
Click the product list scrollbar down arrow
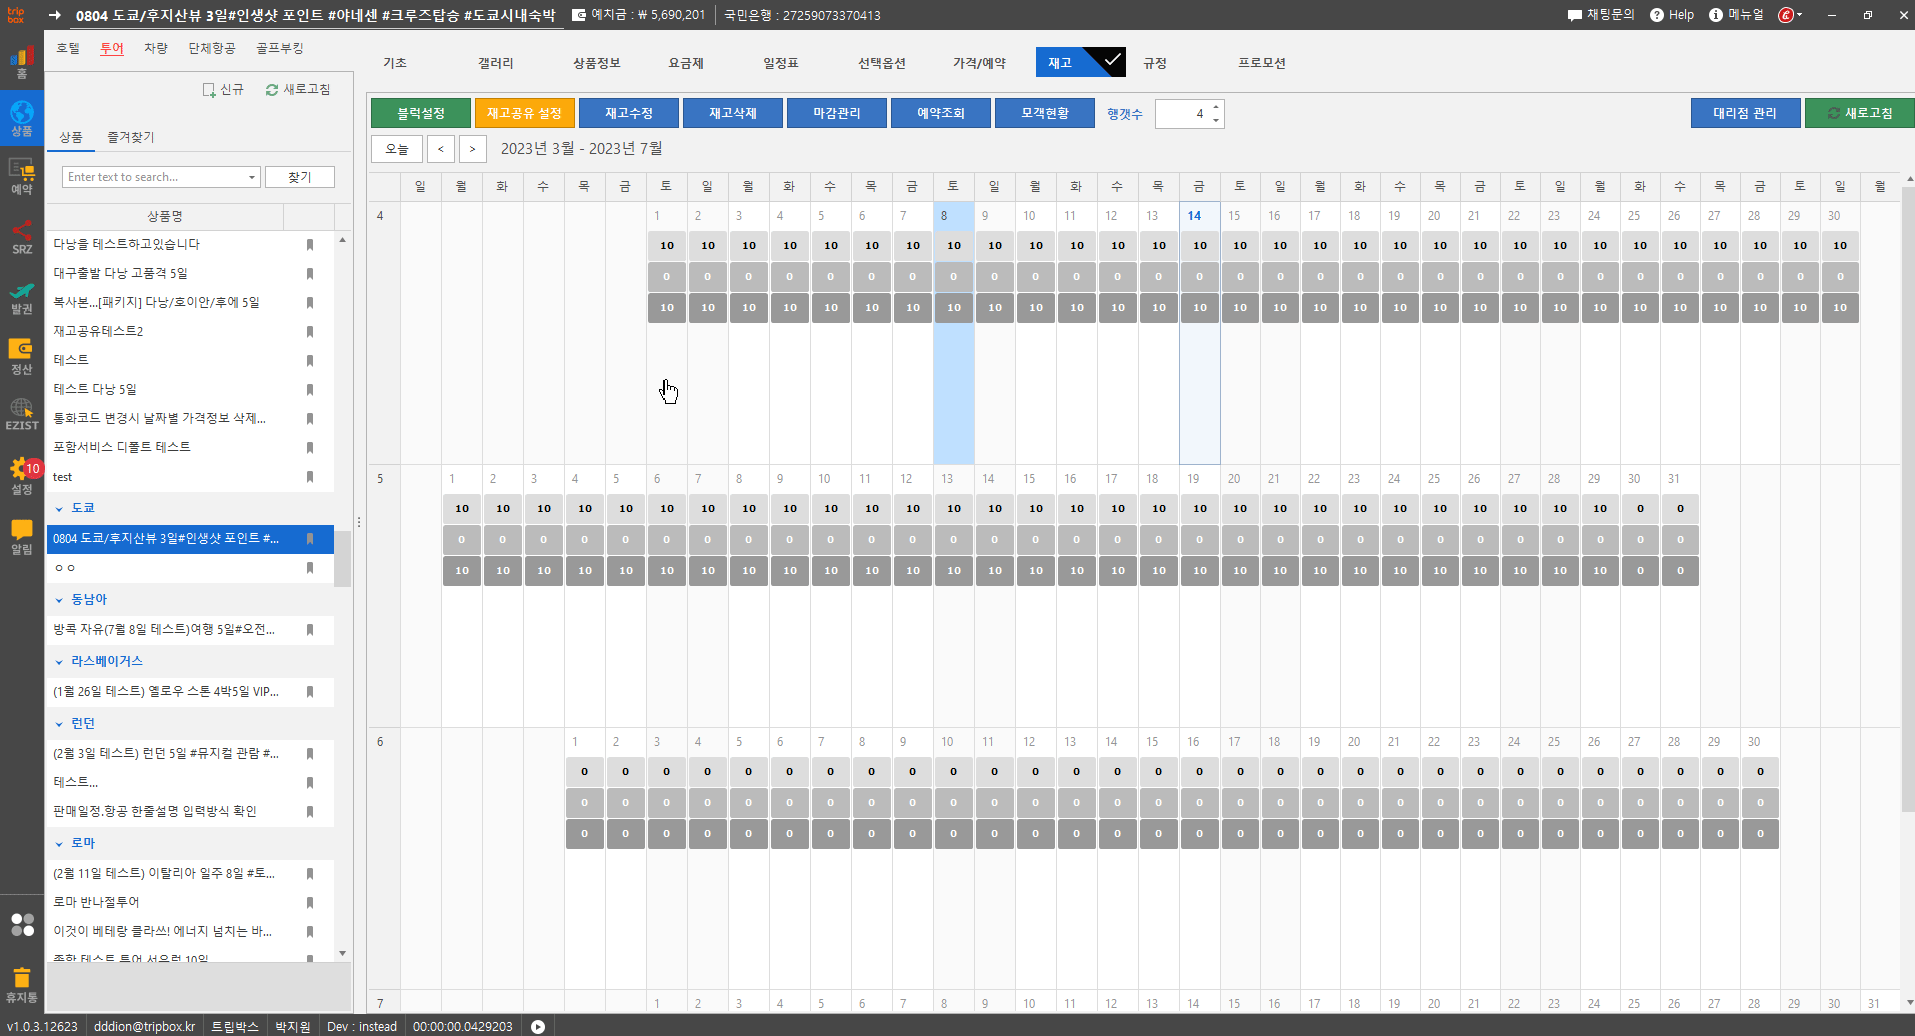tap(342, 954)
